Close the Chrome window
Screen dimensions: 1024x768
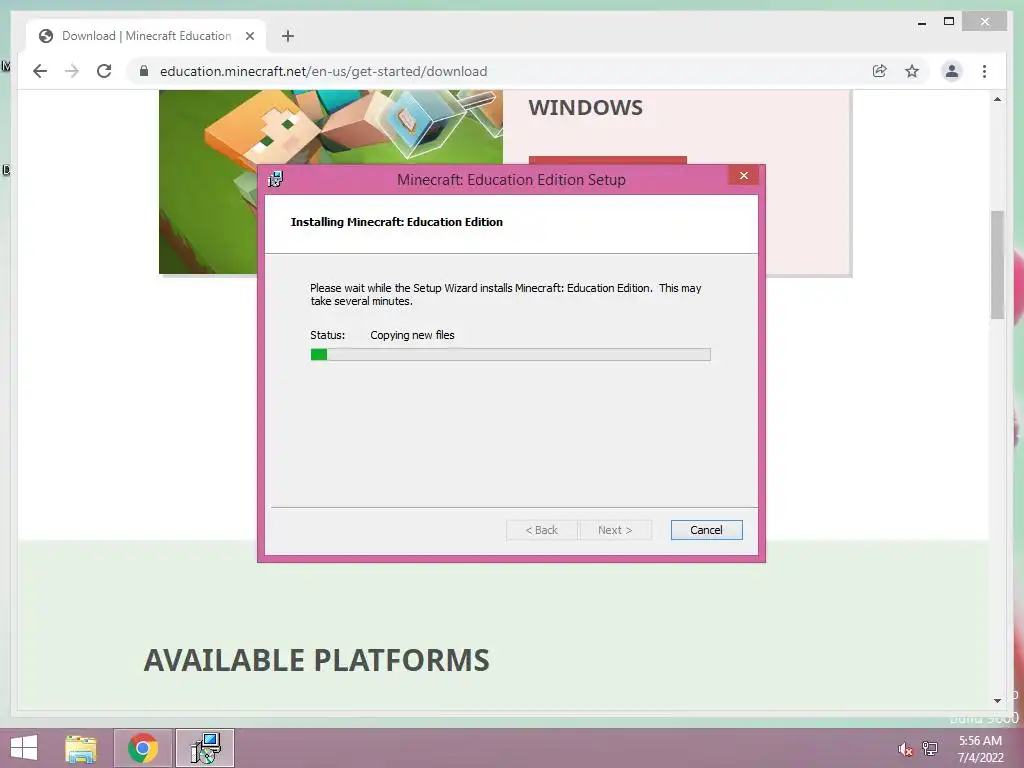tap(985, 22)
